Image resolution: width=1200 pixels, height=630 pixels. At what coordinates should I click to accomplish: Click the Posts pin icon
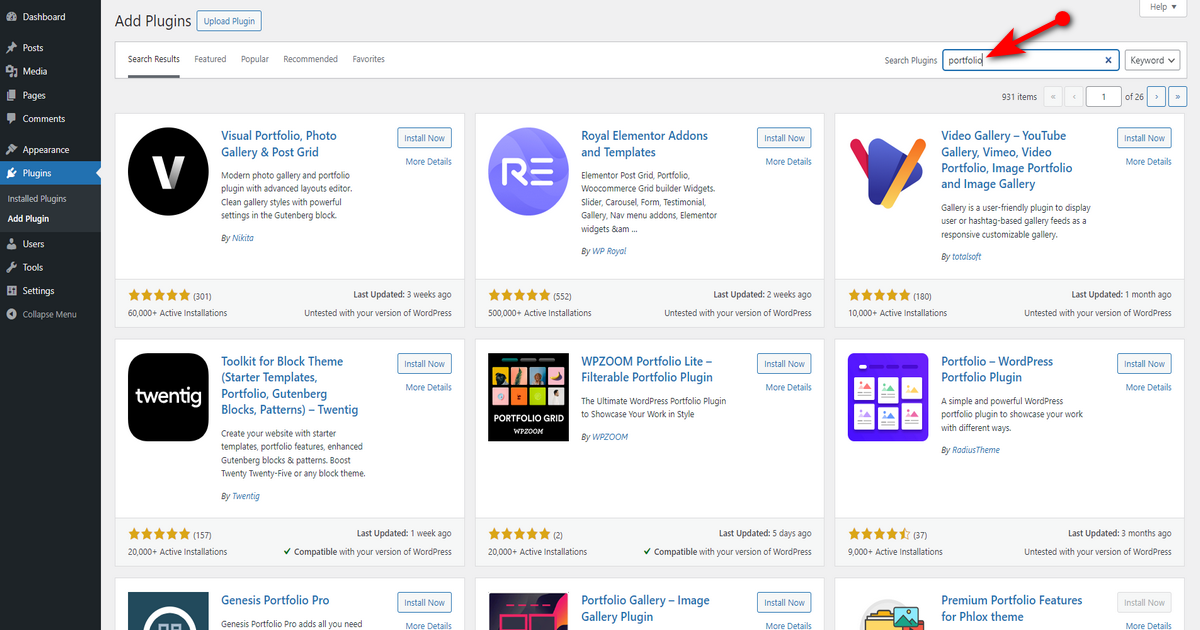(11, 48)
